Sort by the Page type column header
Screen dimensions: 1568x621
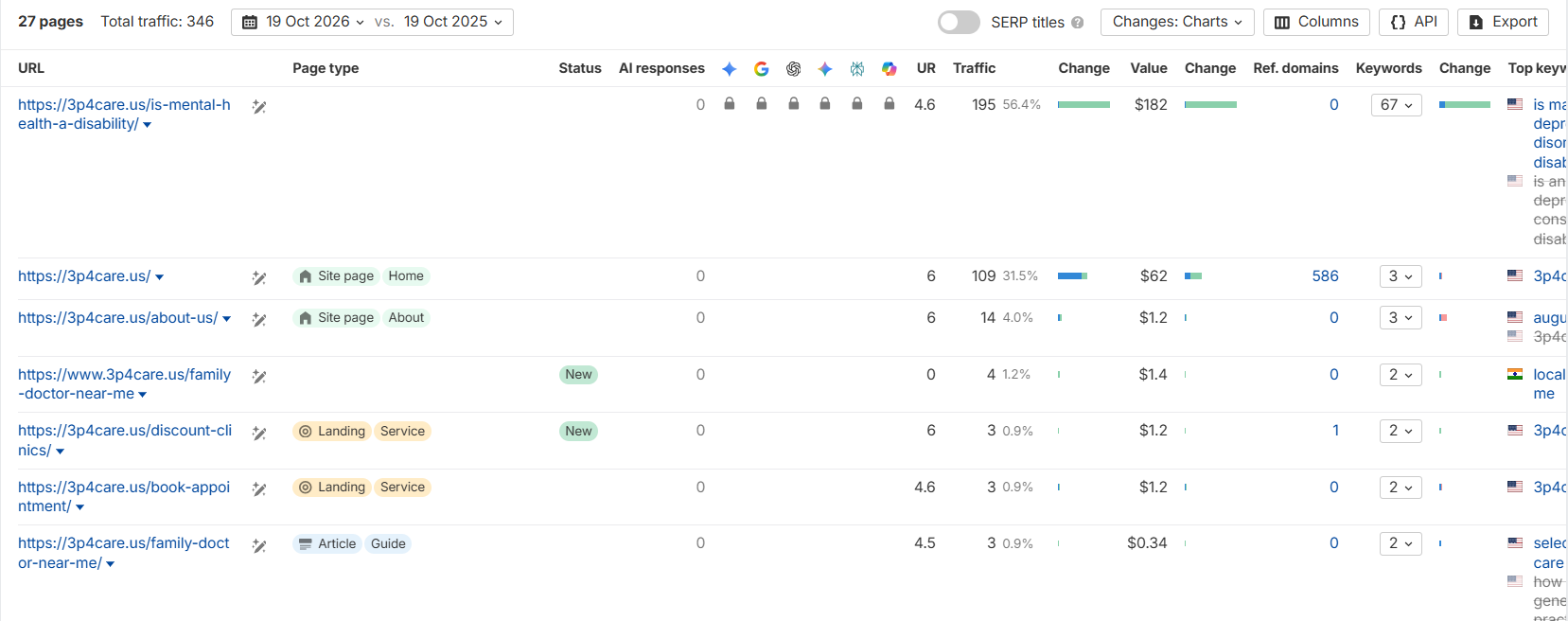325,69
